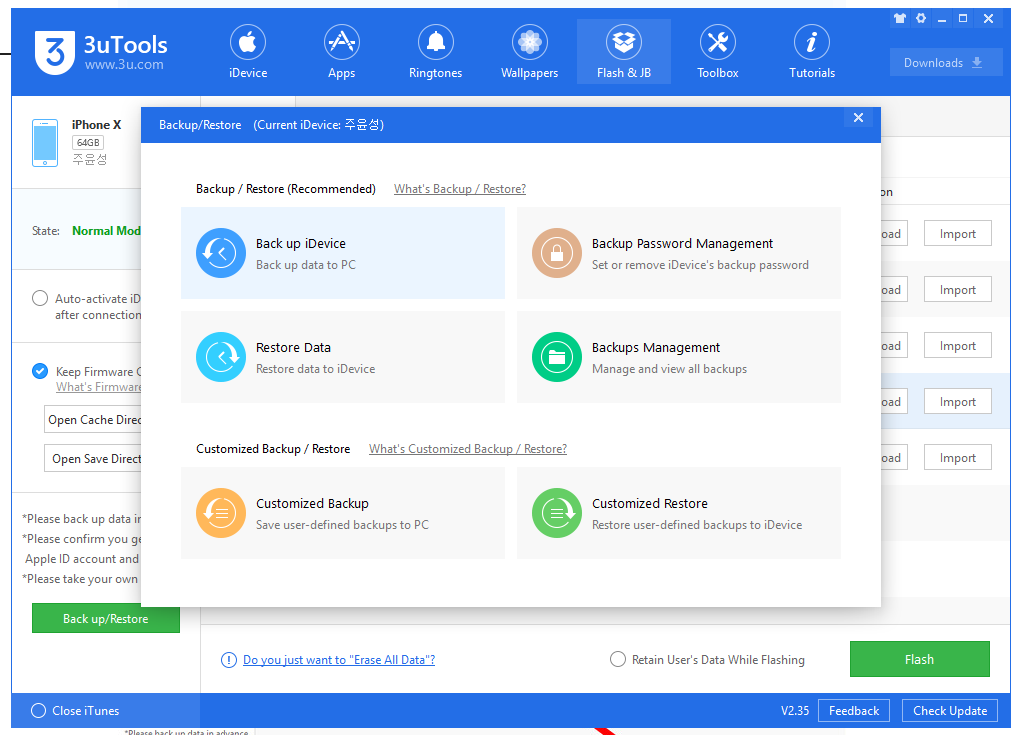This screenshot has width=1019, height=735.
Task: Enable Retain User's Data While Flashing
Action: [x=617, y=659]
